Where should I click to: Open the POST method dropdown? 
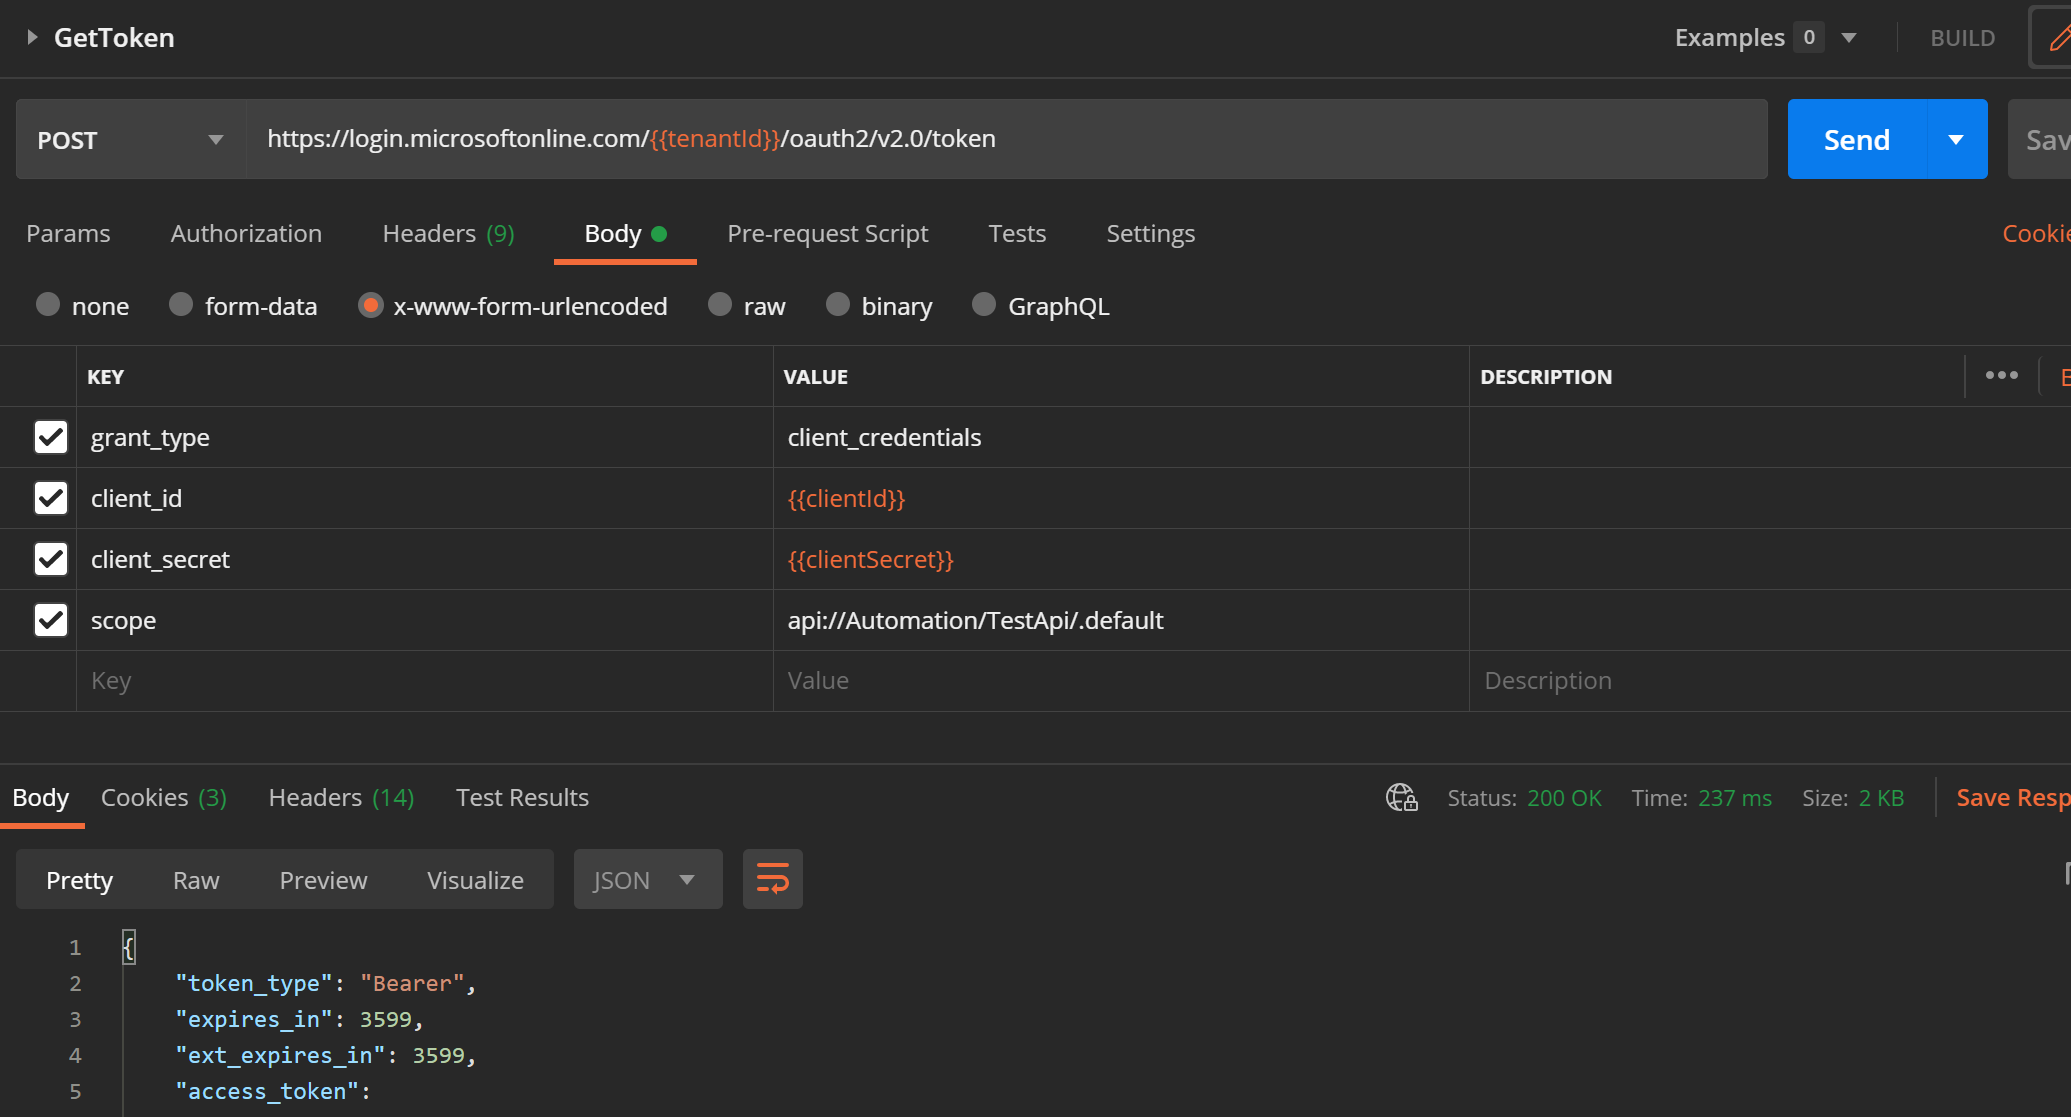tap(130, 140)
